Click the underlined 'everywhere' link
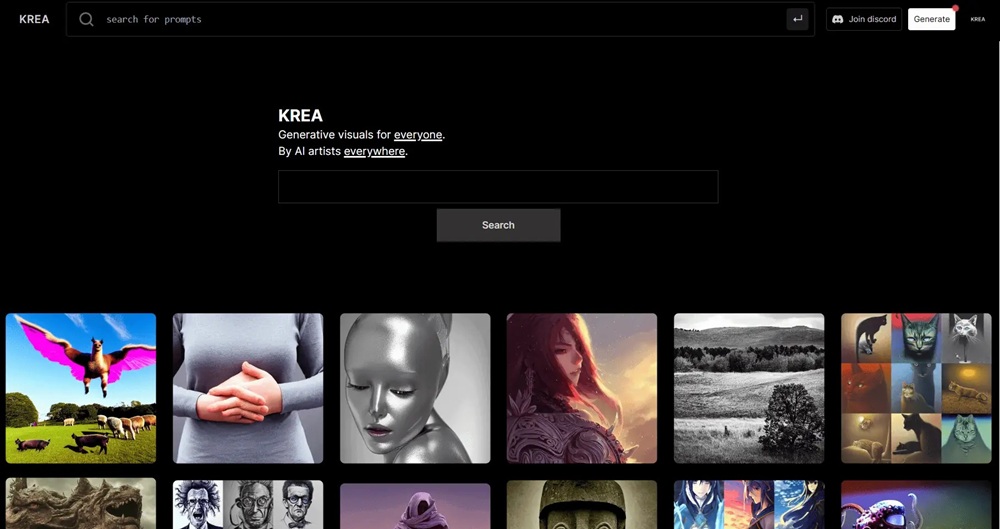This screenshot has width=1000, height=529. (x=374, y=151)
